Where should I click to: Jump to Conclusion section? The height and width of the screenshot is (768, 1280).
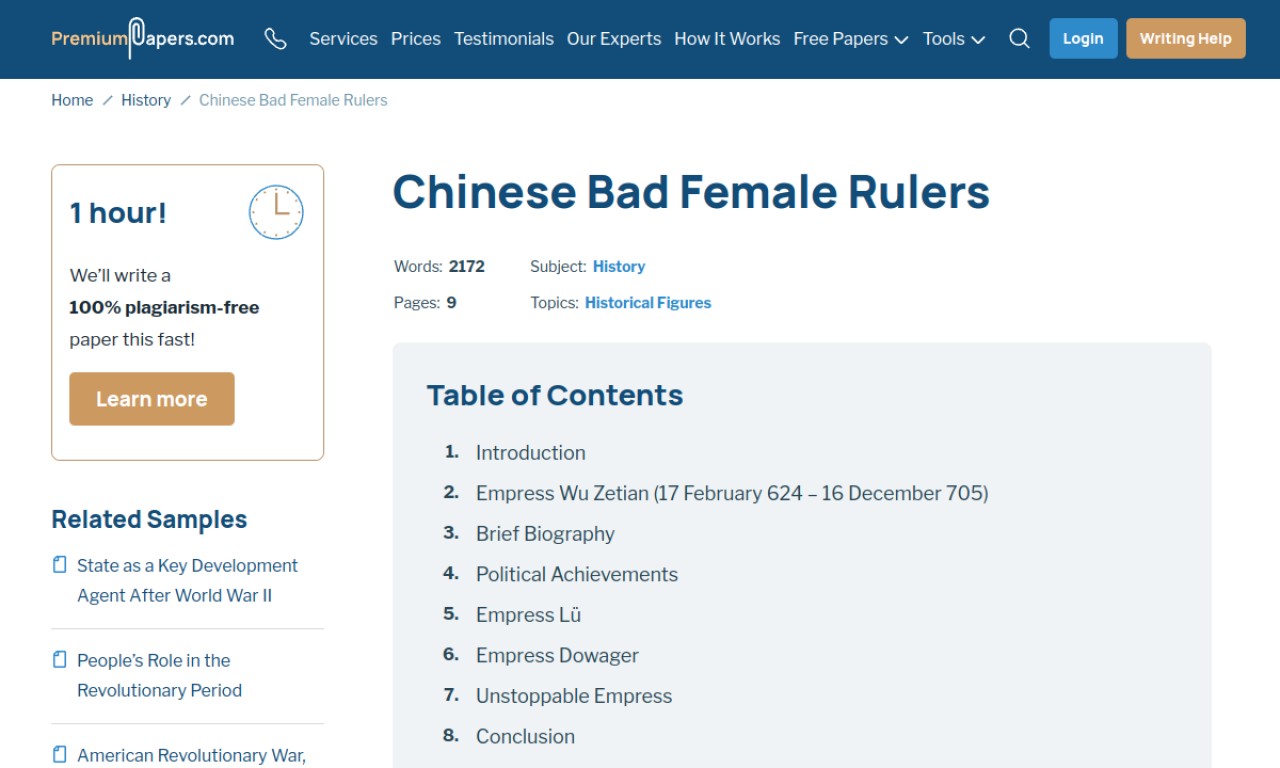(x=525, y=736)
